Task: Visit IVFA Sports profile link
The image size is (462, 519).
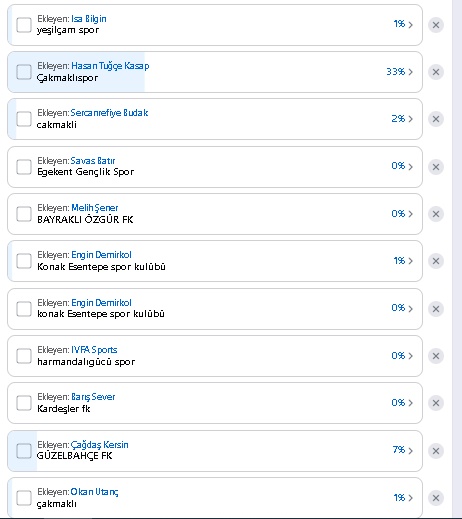Action: pos(94,350)
